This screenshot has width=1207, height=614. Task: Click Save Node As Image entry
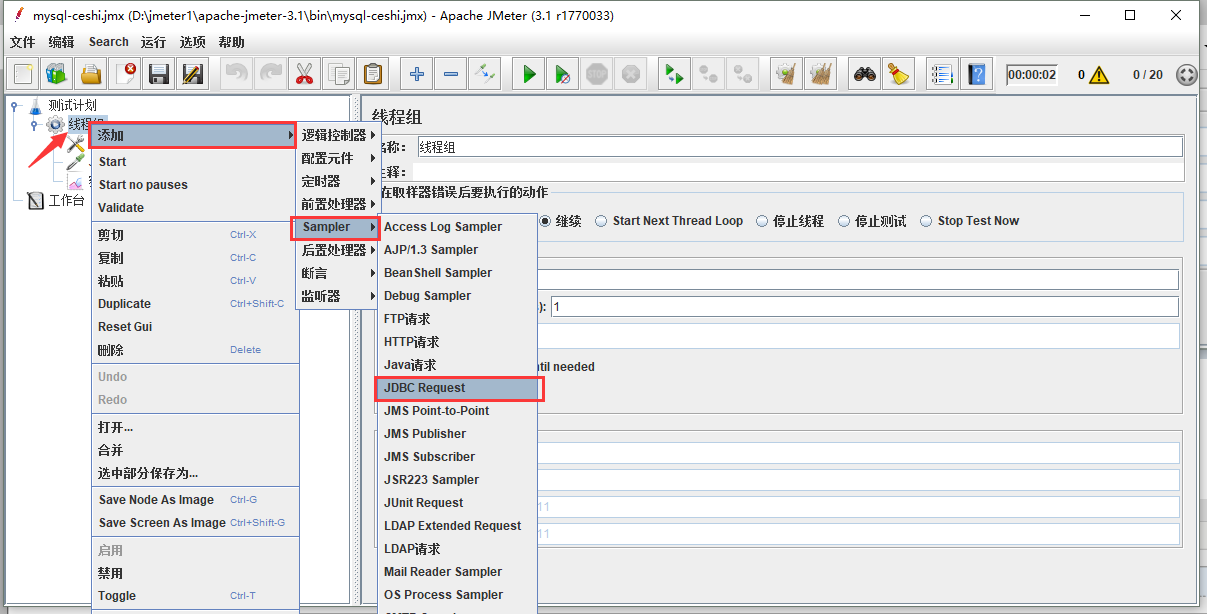pos(195,500)
